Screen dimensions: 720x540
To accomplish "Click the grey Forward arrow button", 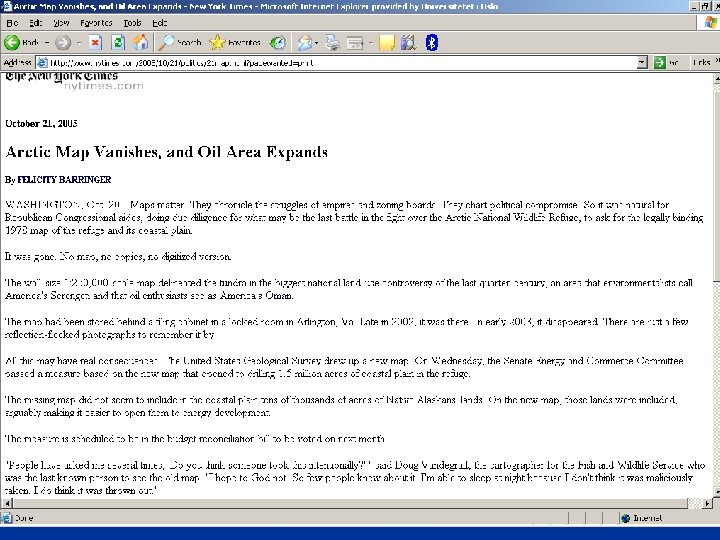I will point(63,43).
